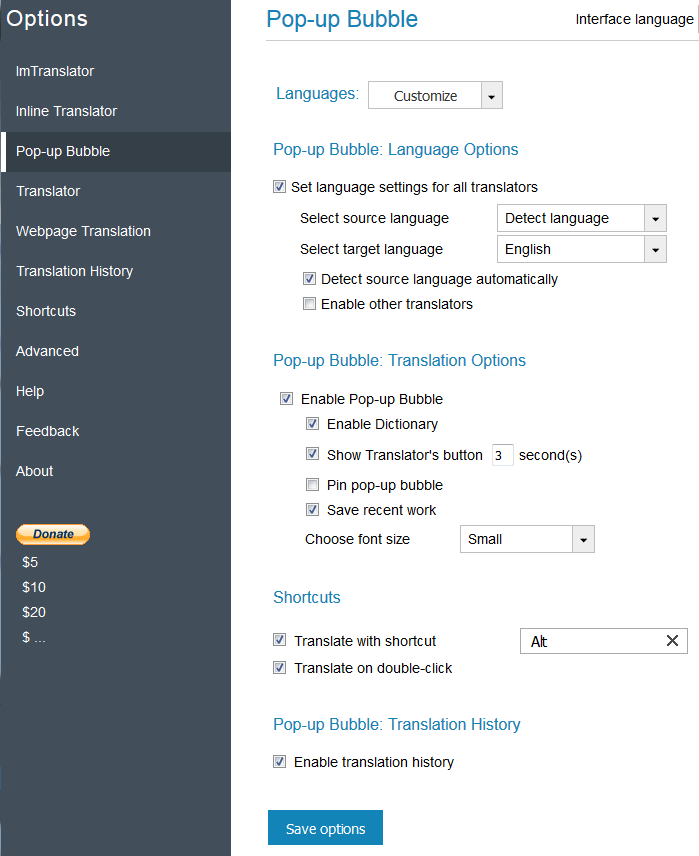Click the PayPal Donate button
Screen dimensions: 699x856
pos(53,534)
